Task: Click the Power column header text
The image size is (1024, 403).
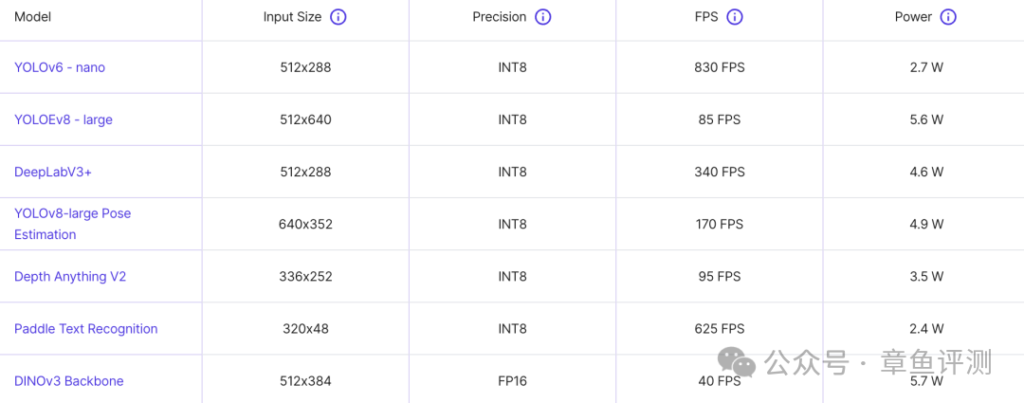Action: pyautogui.click(x=913, y=17)
